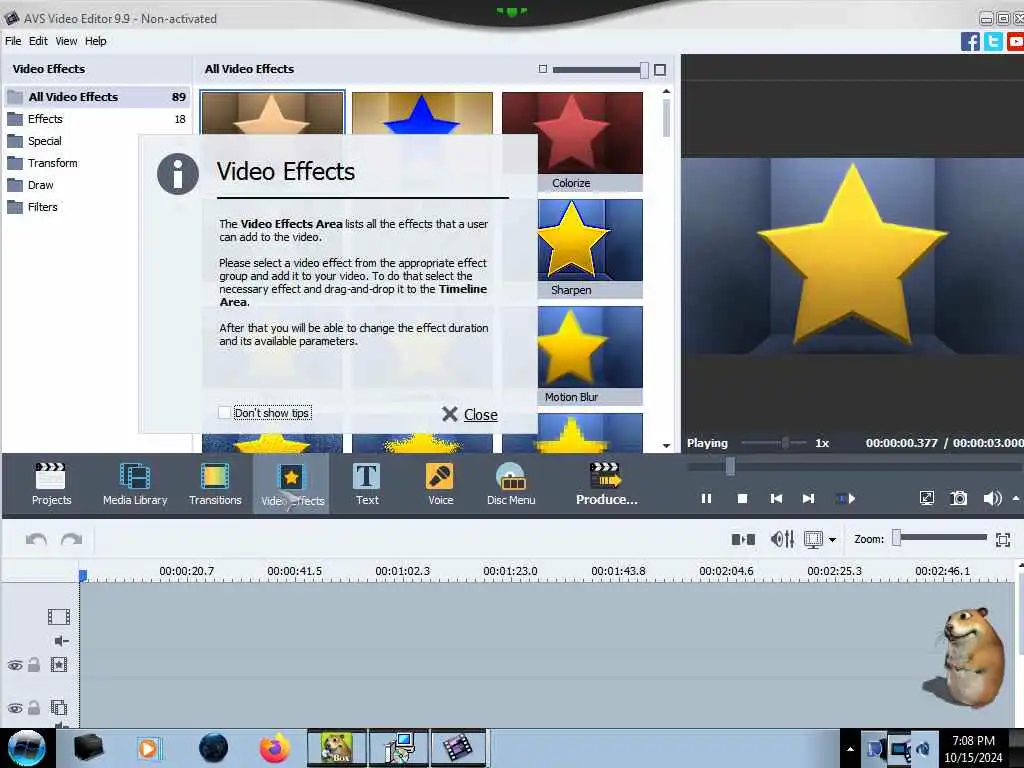The width and height of the screenshot is (1024, 768).
Task: Select the Motion Blur effect thumbnail
Action: (590, 355)
